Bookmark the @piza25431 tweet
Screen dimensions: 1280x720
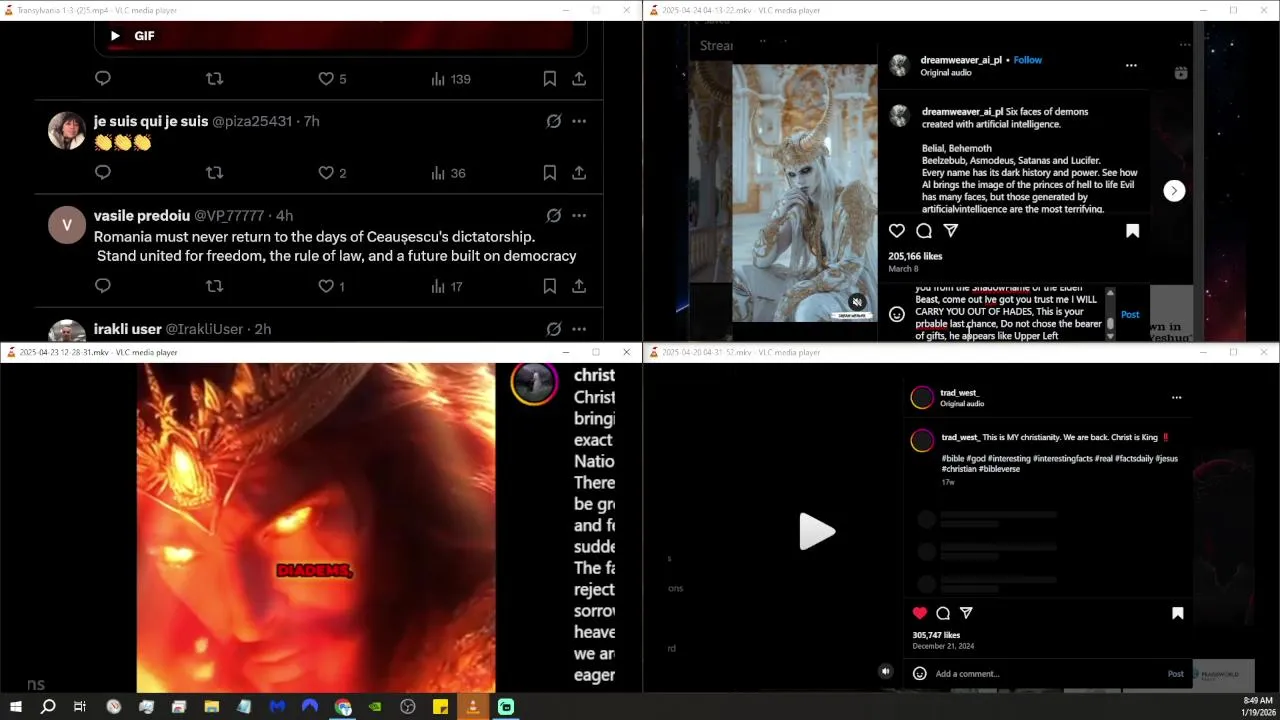coord(549,173)
